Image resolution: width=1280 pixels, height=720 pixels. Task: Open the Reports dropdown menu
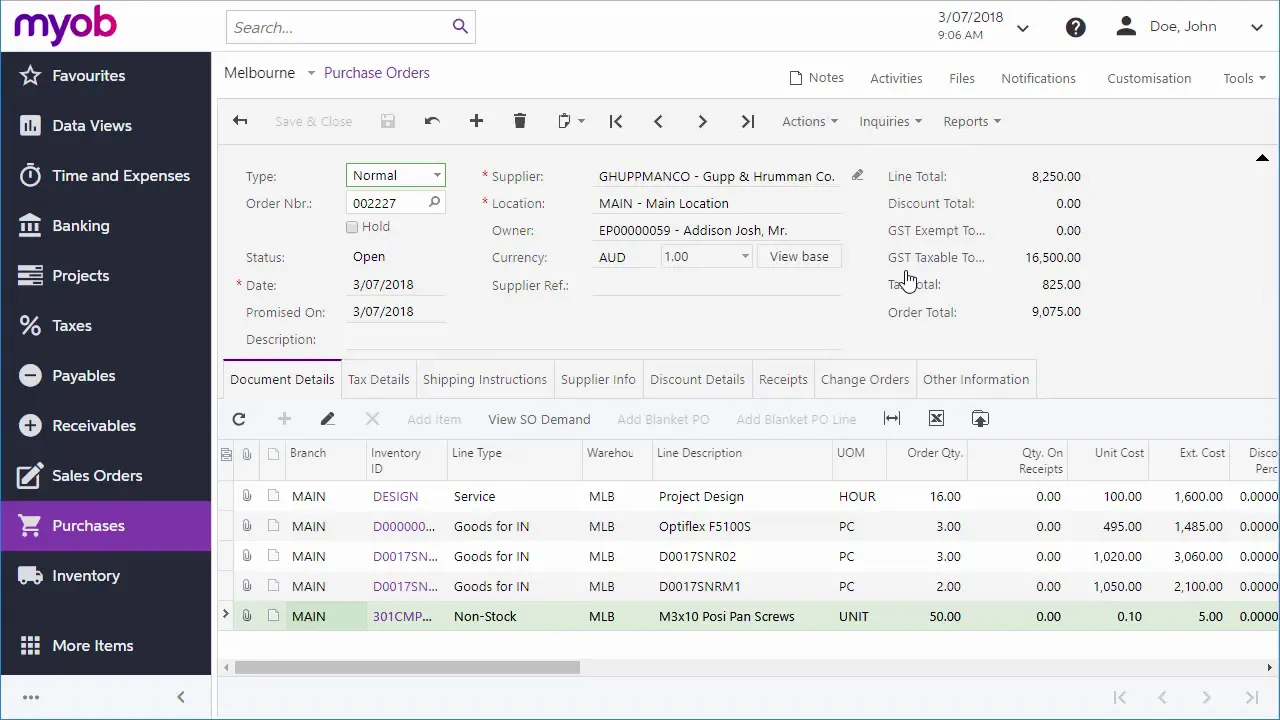pyautogui.click(x=972, y=121)
